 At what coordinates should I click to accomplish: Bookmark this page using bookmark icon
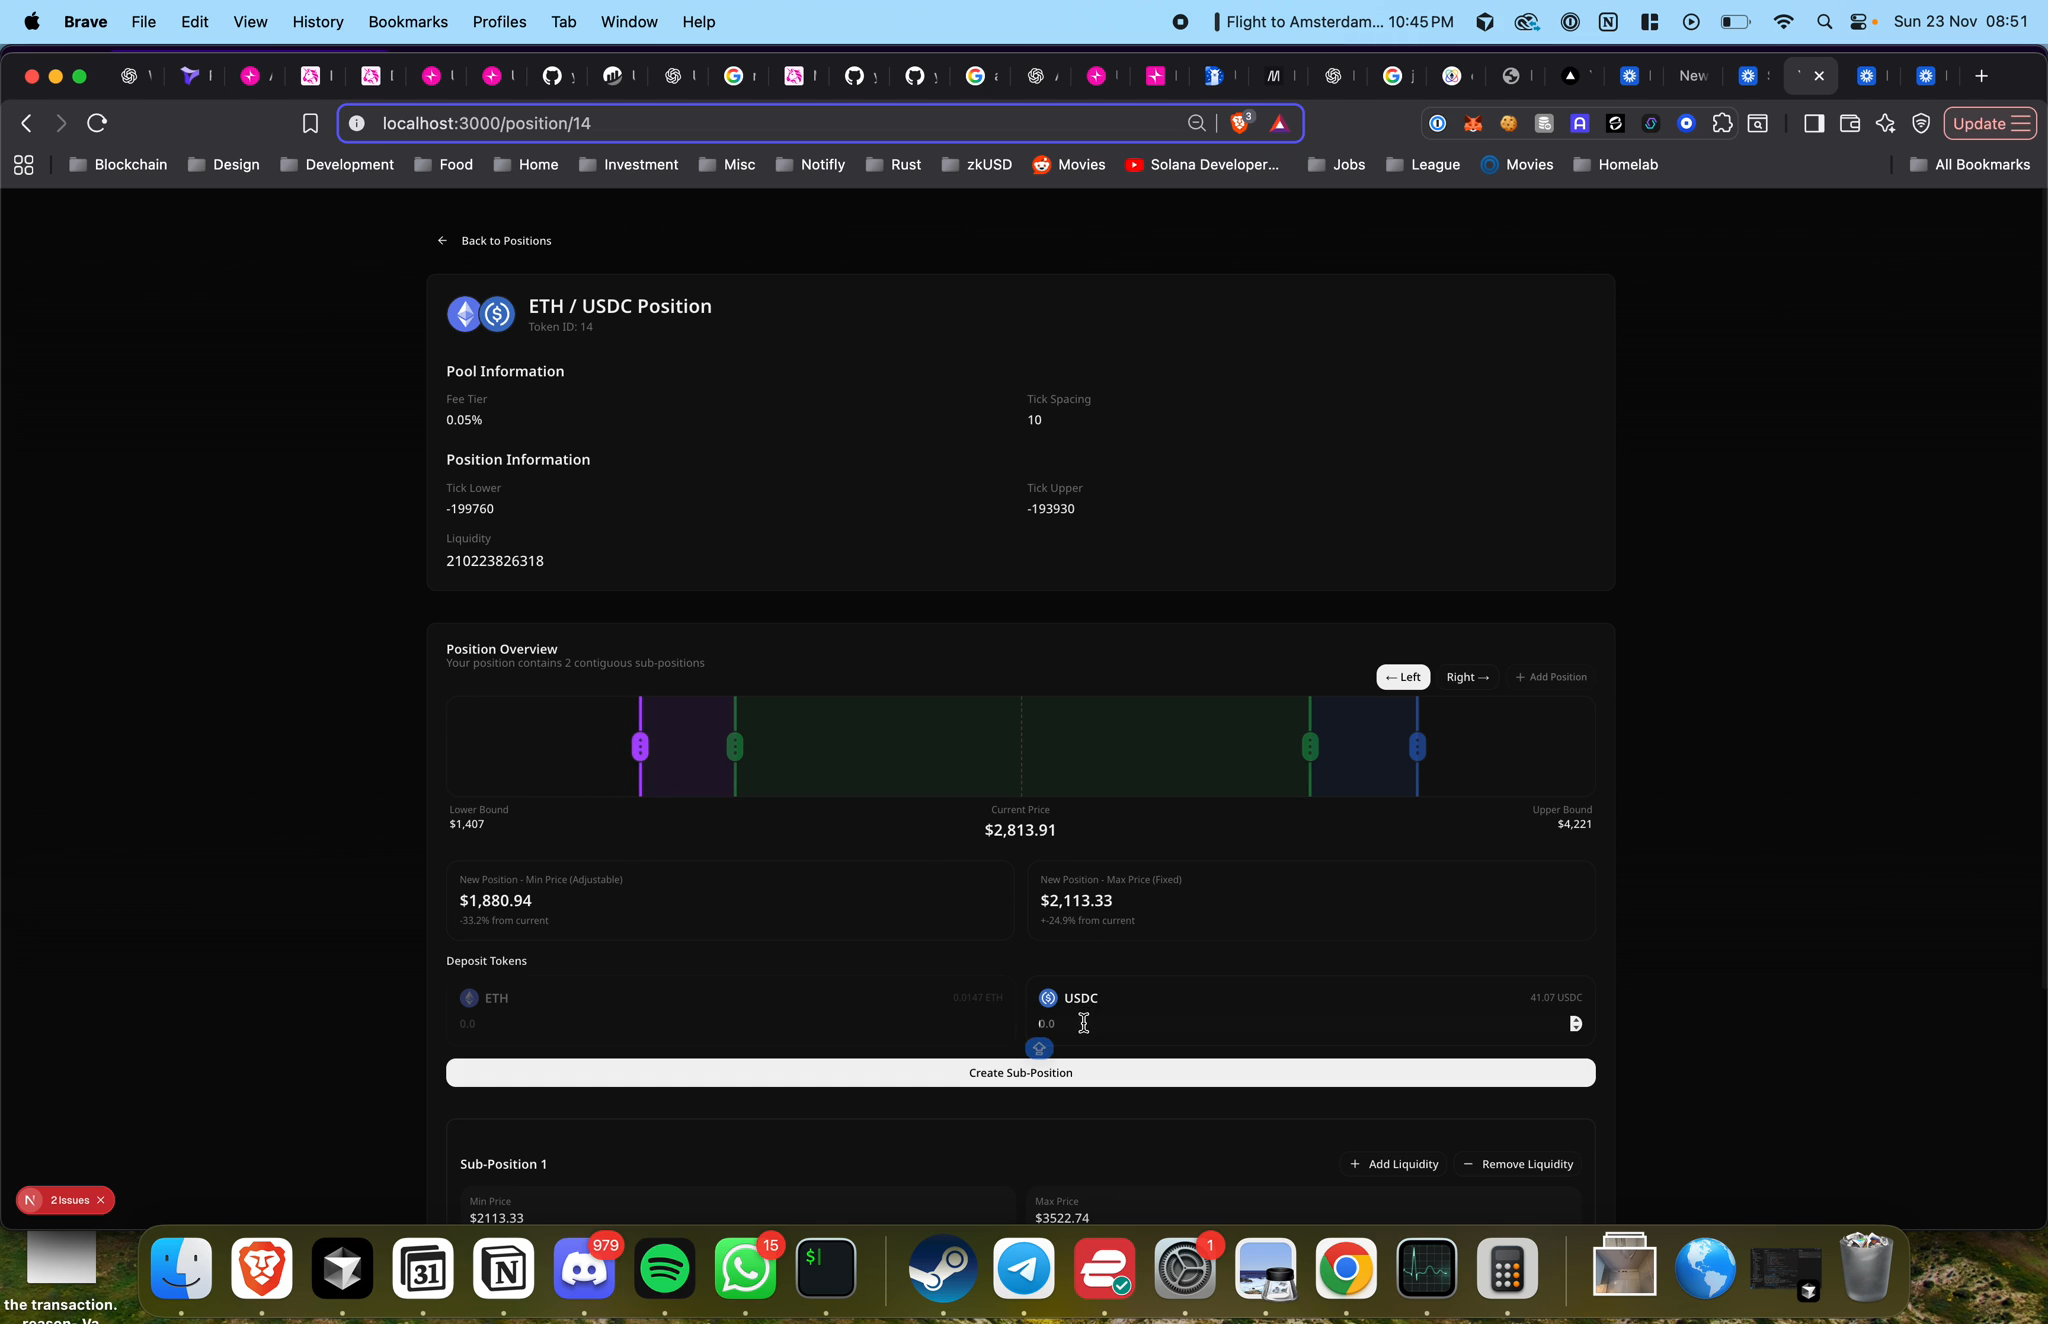click(310, 123)
